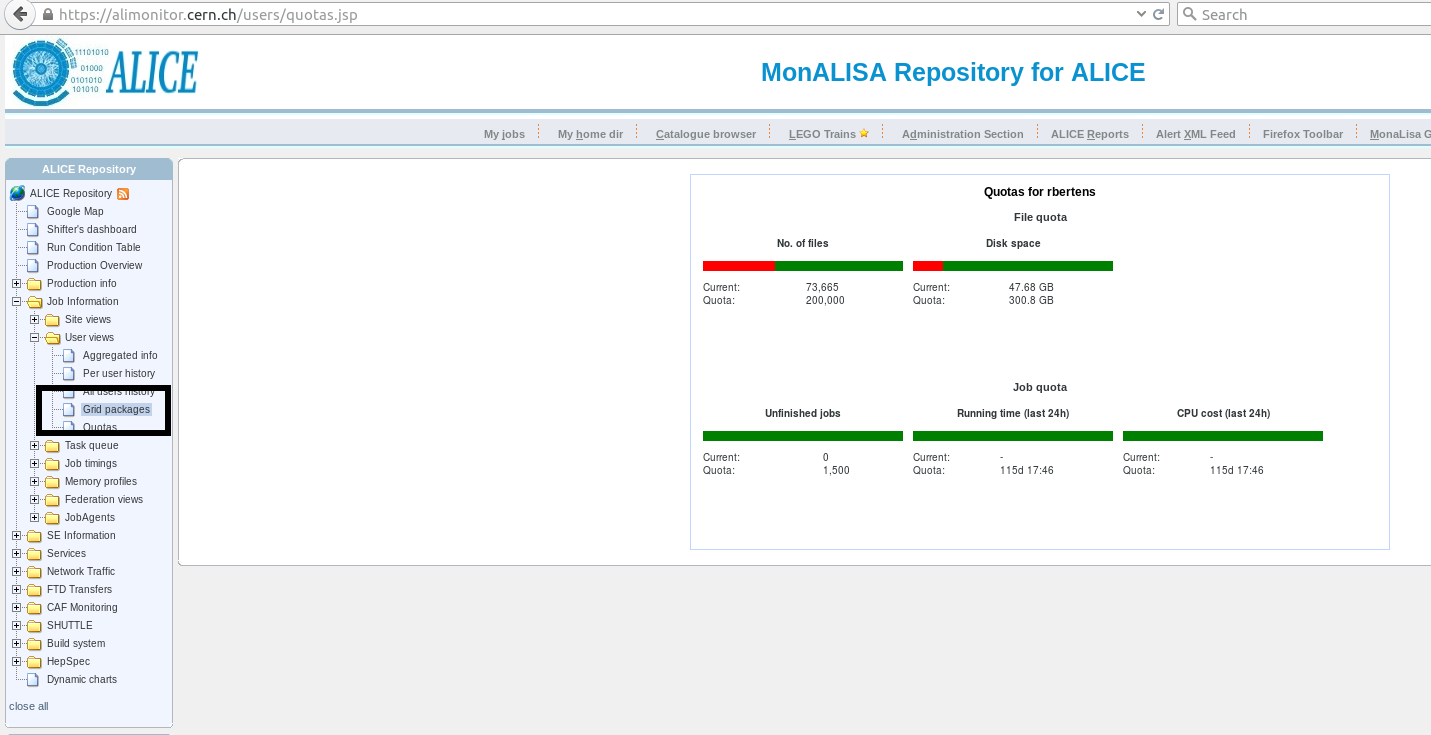Go back with the browser back arrow
The image size is (1431, 735).
(19, 14)
